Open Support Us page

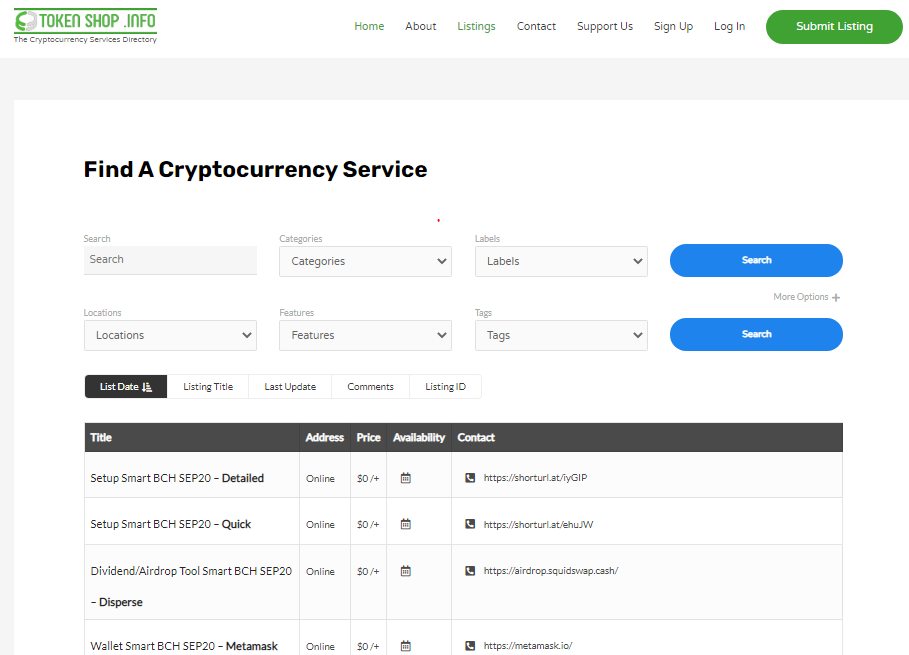click(x=605, y=26)
